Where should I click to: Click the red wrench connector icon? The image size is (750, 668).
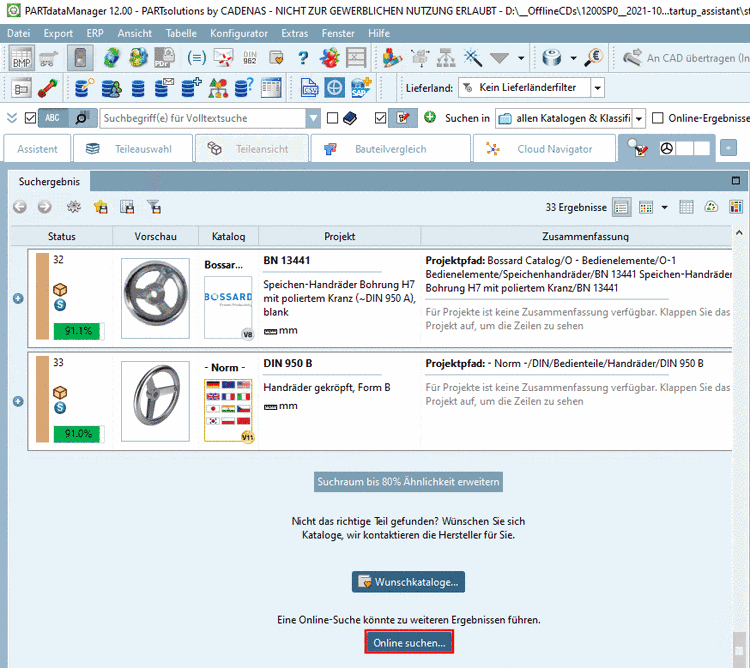(x=48, y=88)
